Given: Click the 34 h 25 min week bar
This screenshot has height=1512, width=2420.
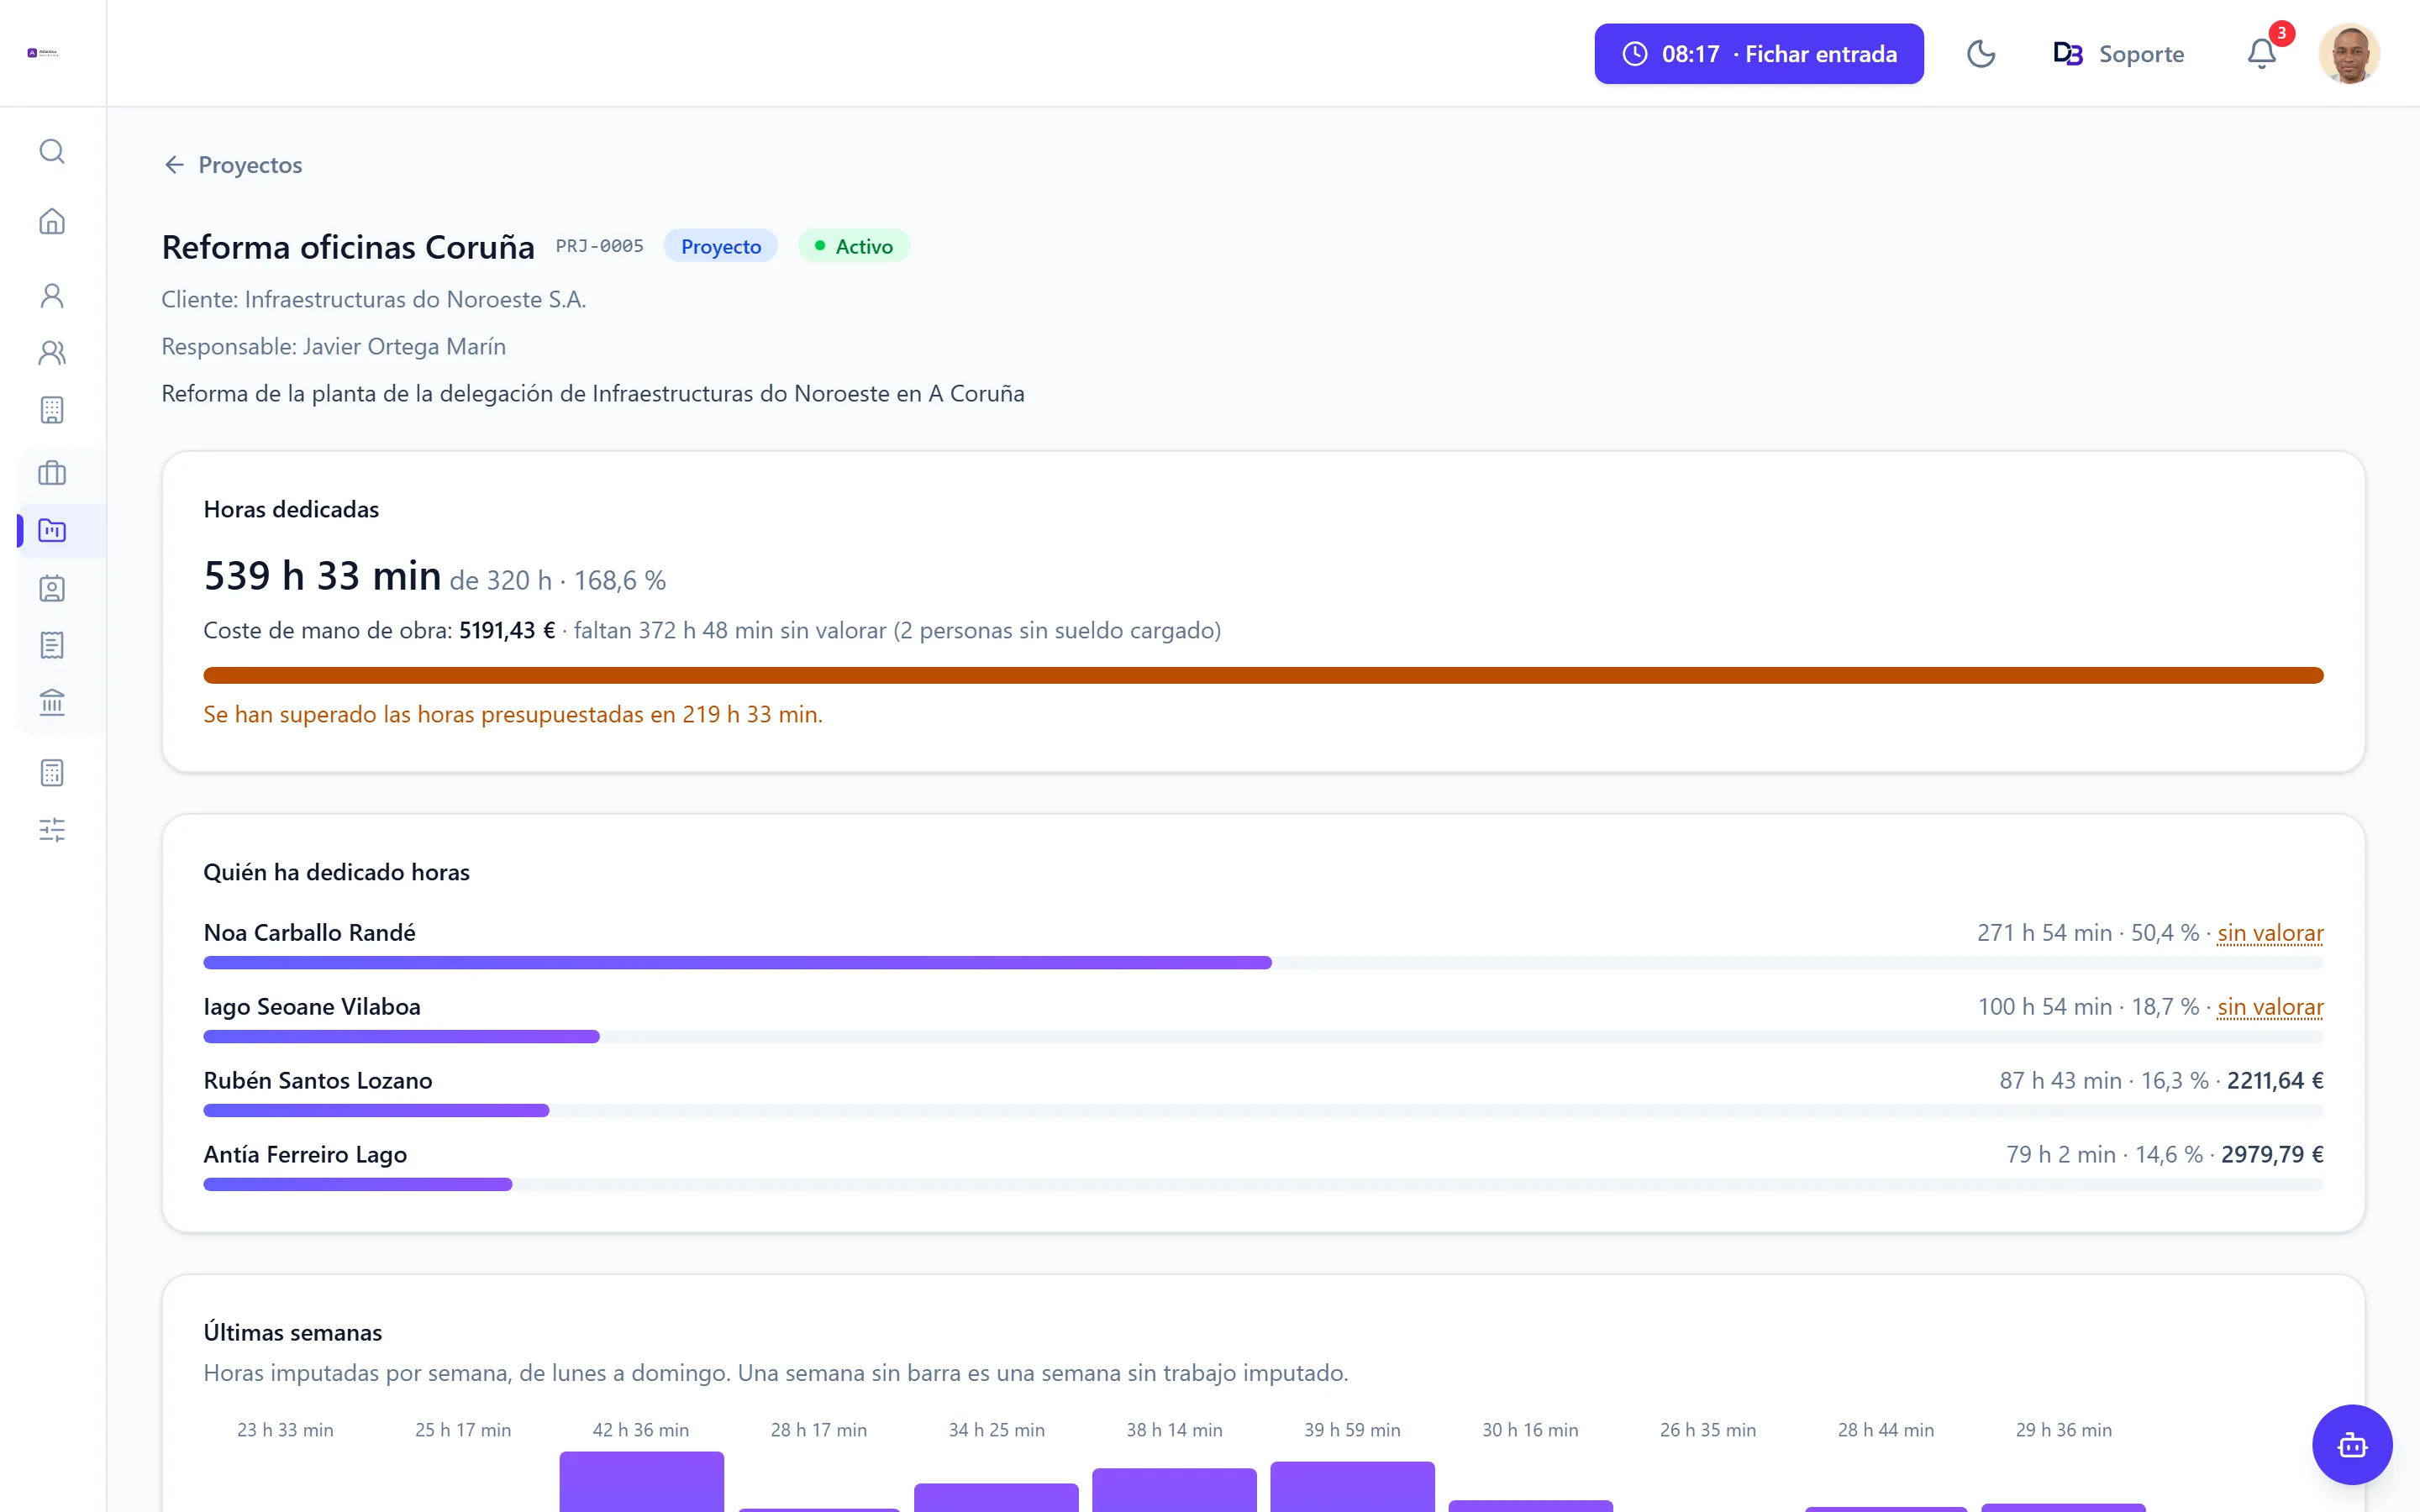Looking at the screenshot, I should 996,1498.
